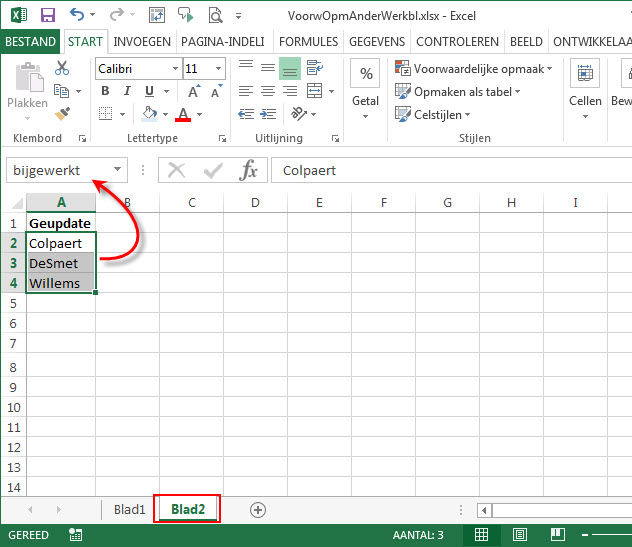Screen dimensions: 632x547
Task: Click the Cancel X icon in formula bar
Action: click(x=176, y=170)
